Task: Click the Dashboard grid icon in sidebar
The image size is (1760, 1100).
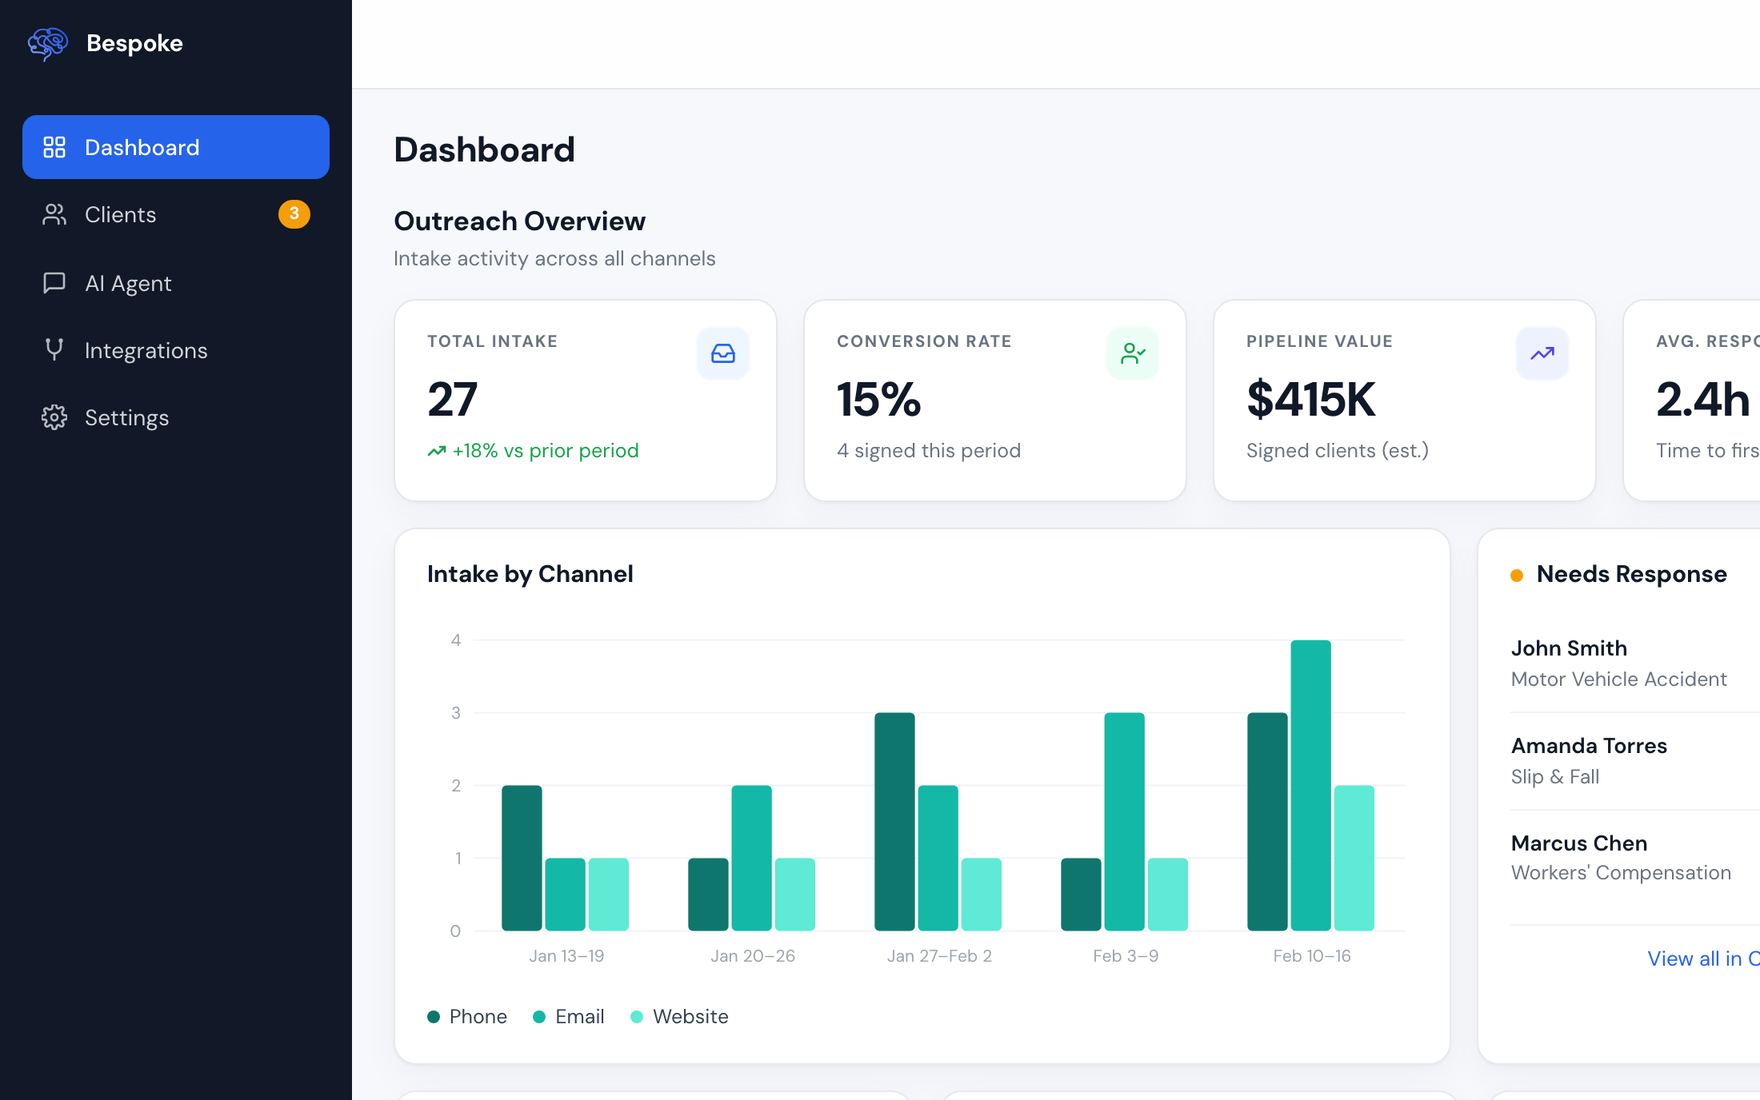Action: pos(54,147)
